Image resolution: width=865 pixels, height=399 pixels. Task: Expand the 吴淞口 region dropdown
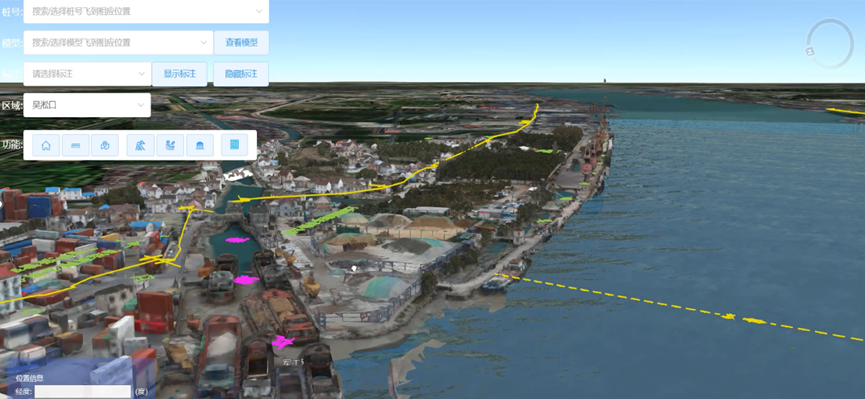[x=87, y=105]
